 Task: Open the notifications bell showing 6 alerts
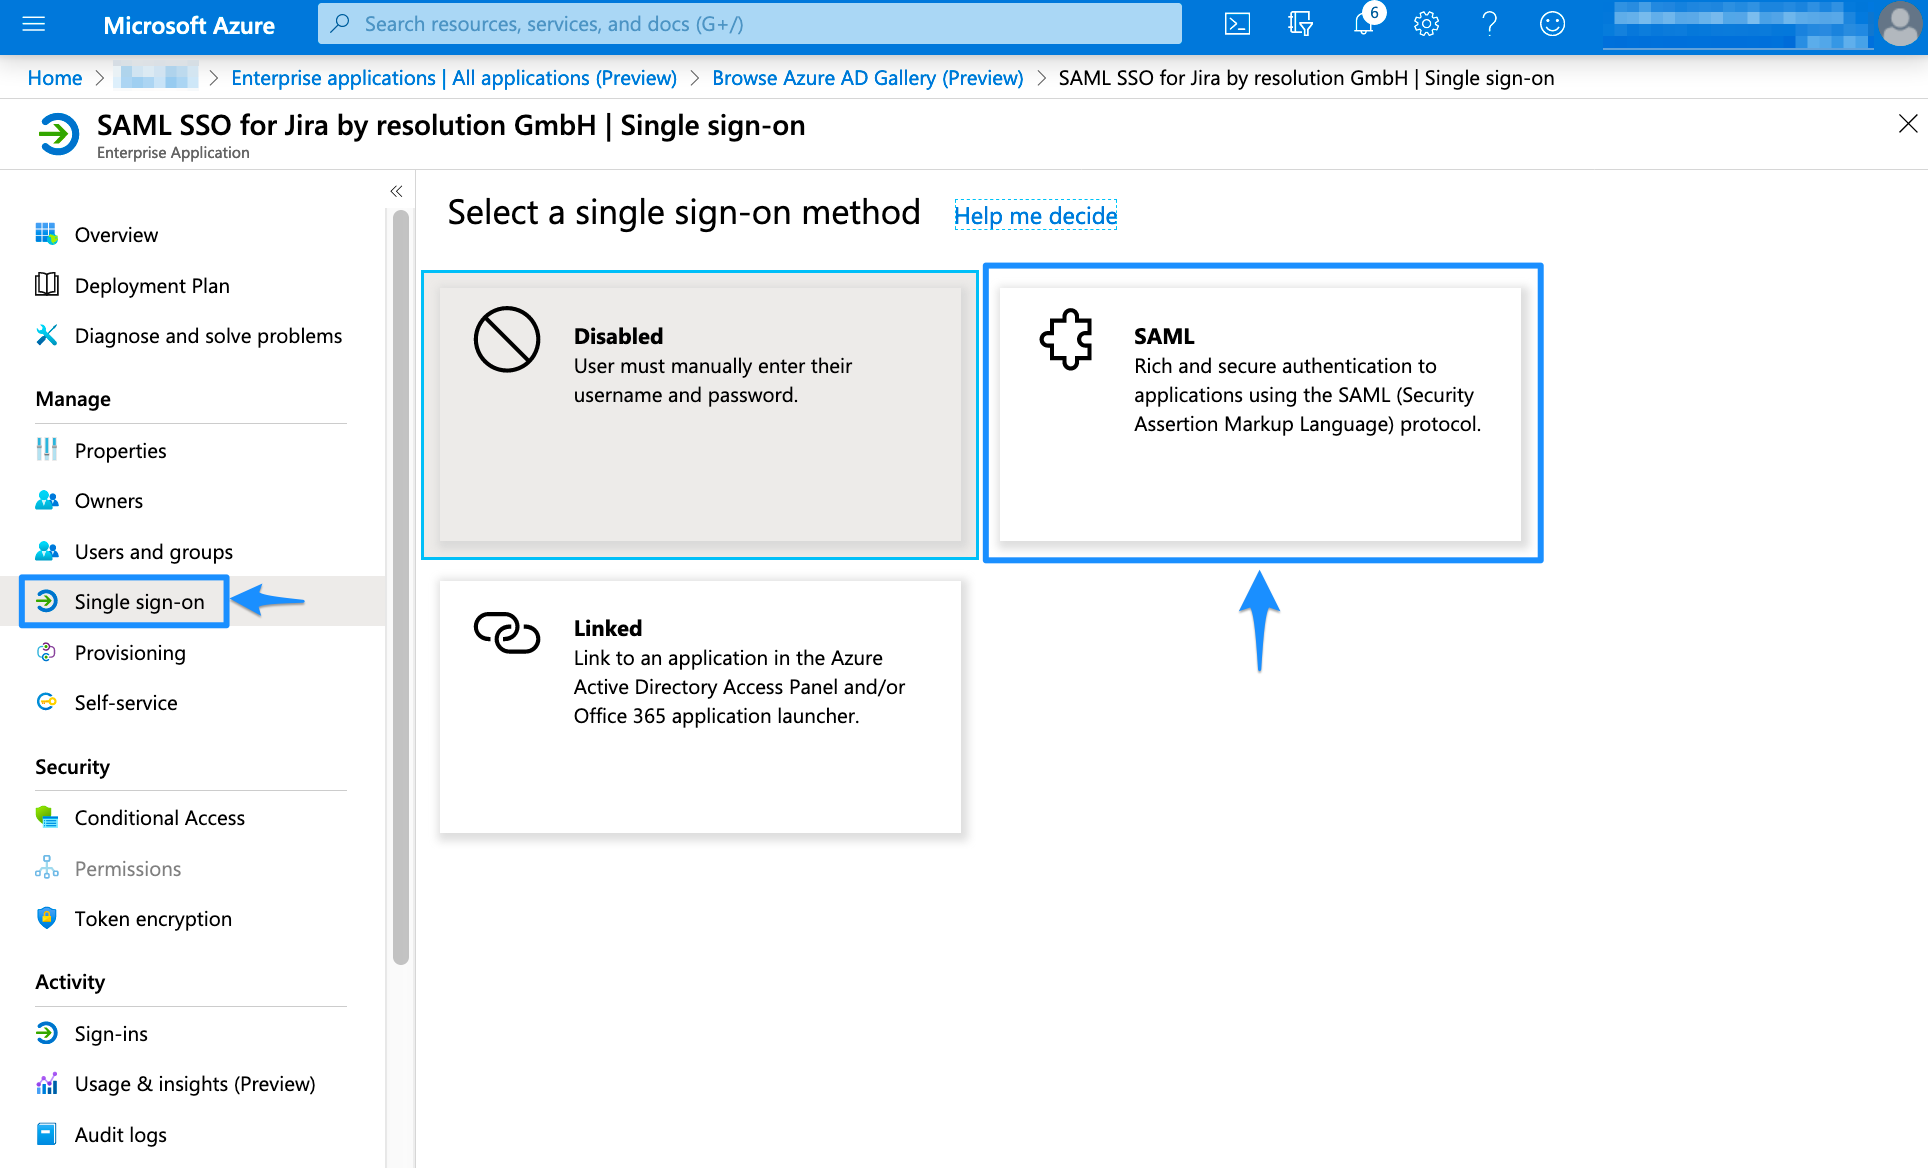point(1362,24)
